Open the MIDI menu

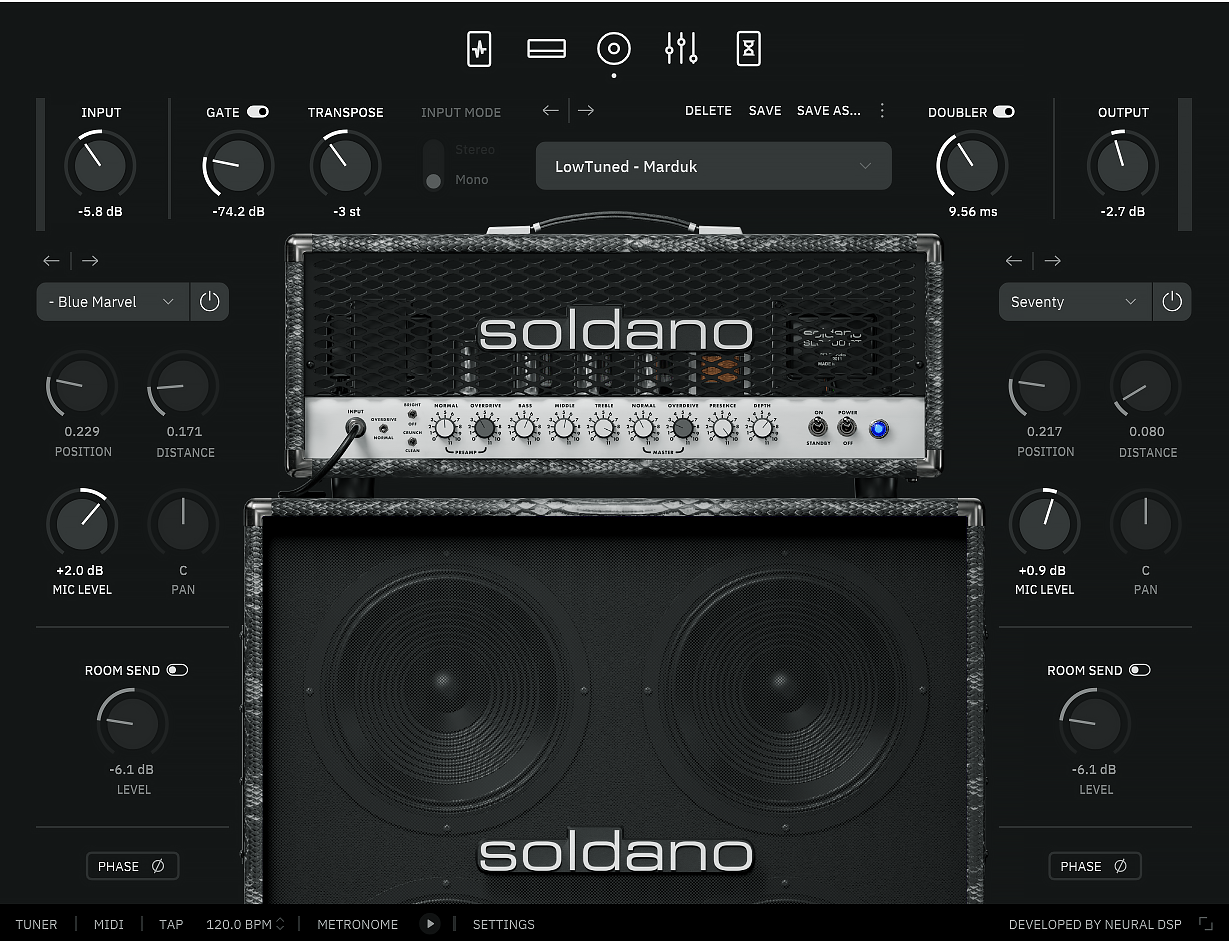click(x=109, y=924)
